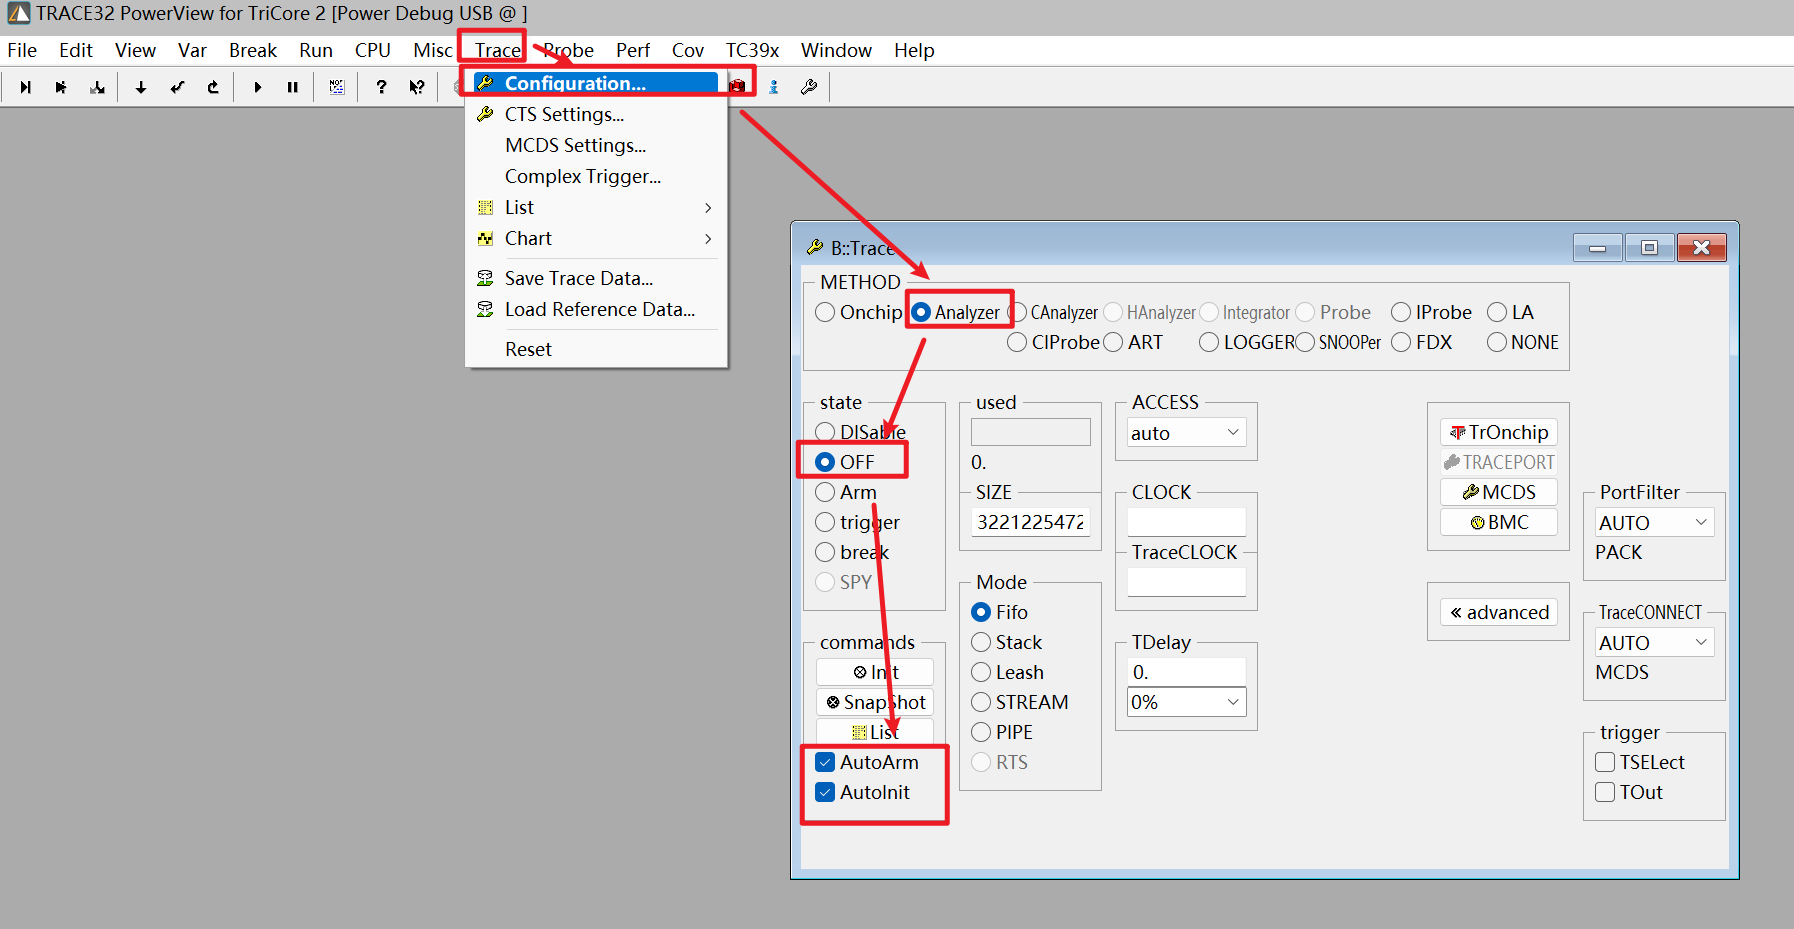
Task: Click the context help pointer icon
Action: coord(417,87)
